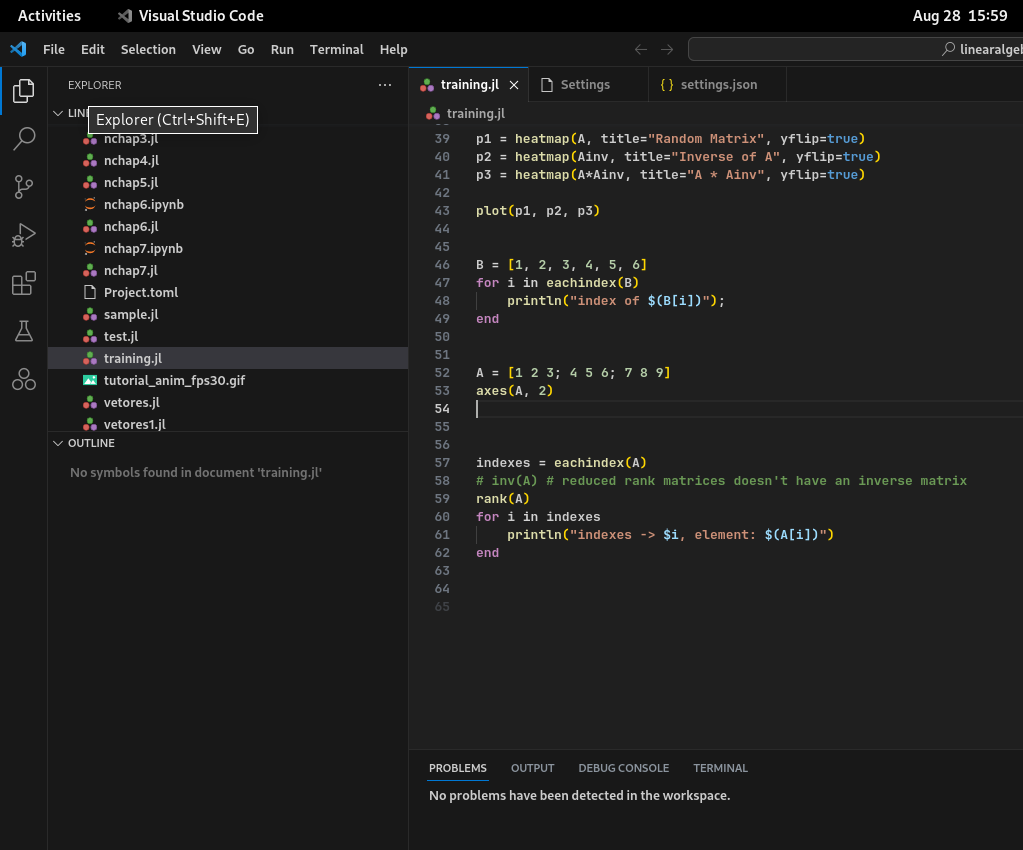The height and width of the screenshot is (850, 1023).
Task: Open the Terminal menu
Action: [x=336, y=49]
